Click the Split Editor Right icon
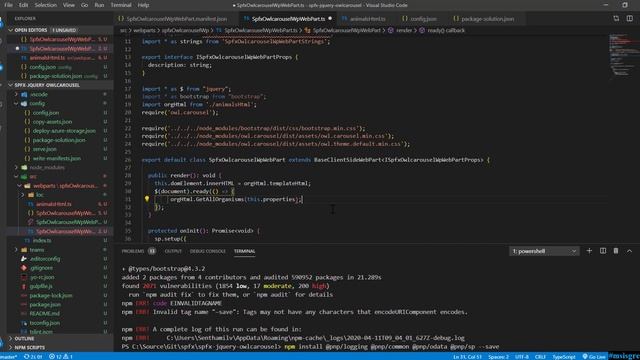Viewport: 640px width, 360px height. (x=629, y=19)
